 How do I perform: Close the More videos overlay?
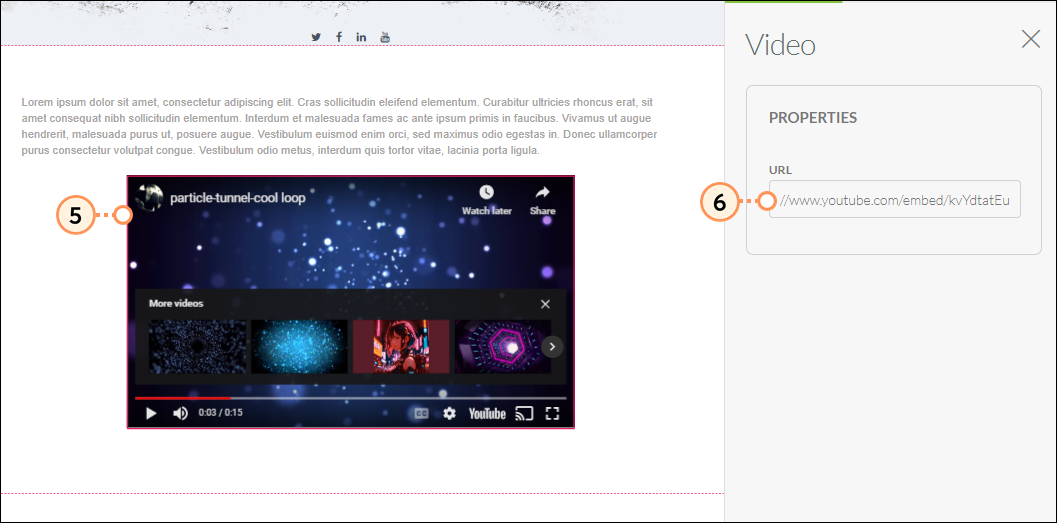click(545, 304)
